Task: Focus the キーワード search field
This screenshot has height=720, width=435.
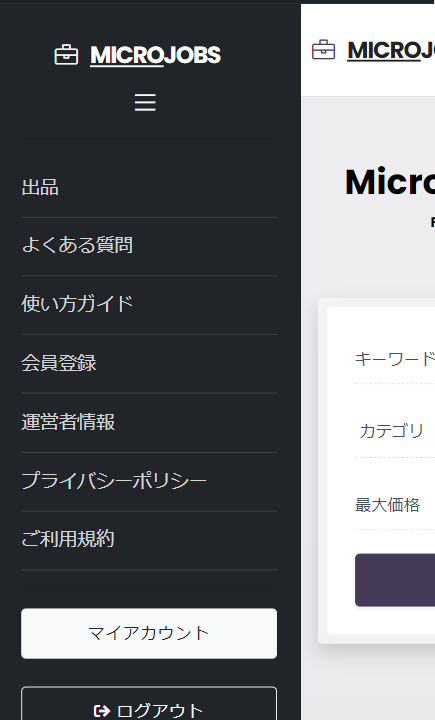Action: pos(395,360)
